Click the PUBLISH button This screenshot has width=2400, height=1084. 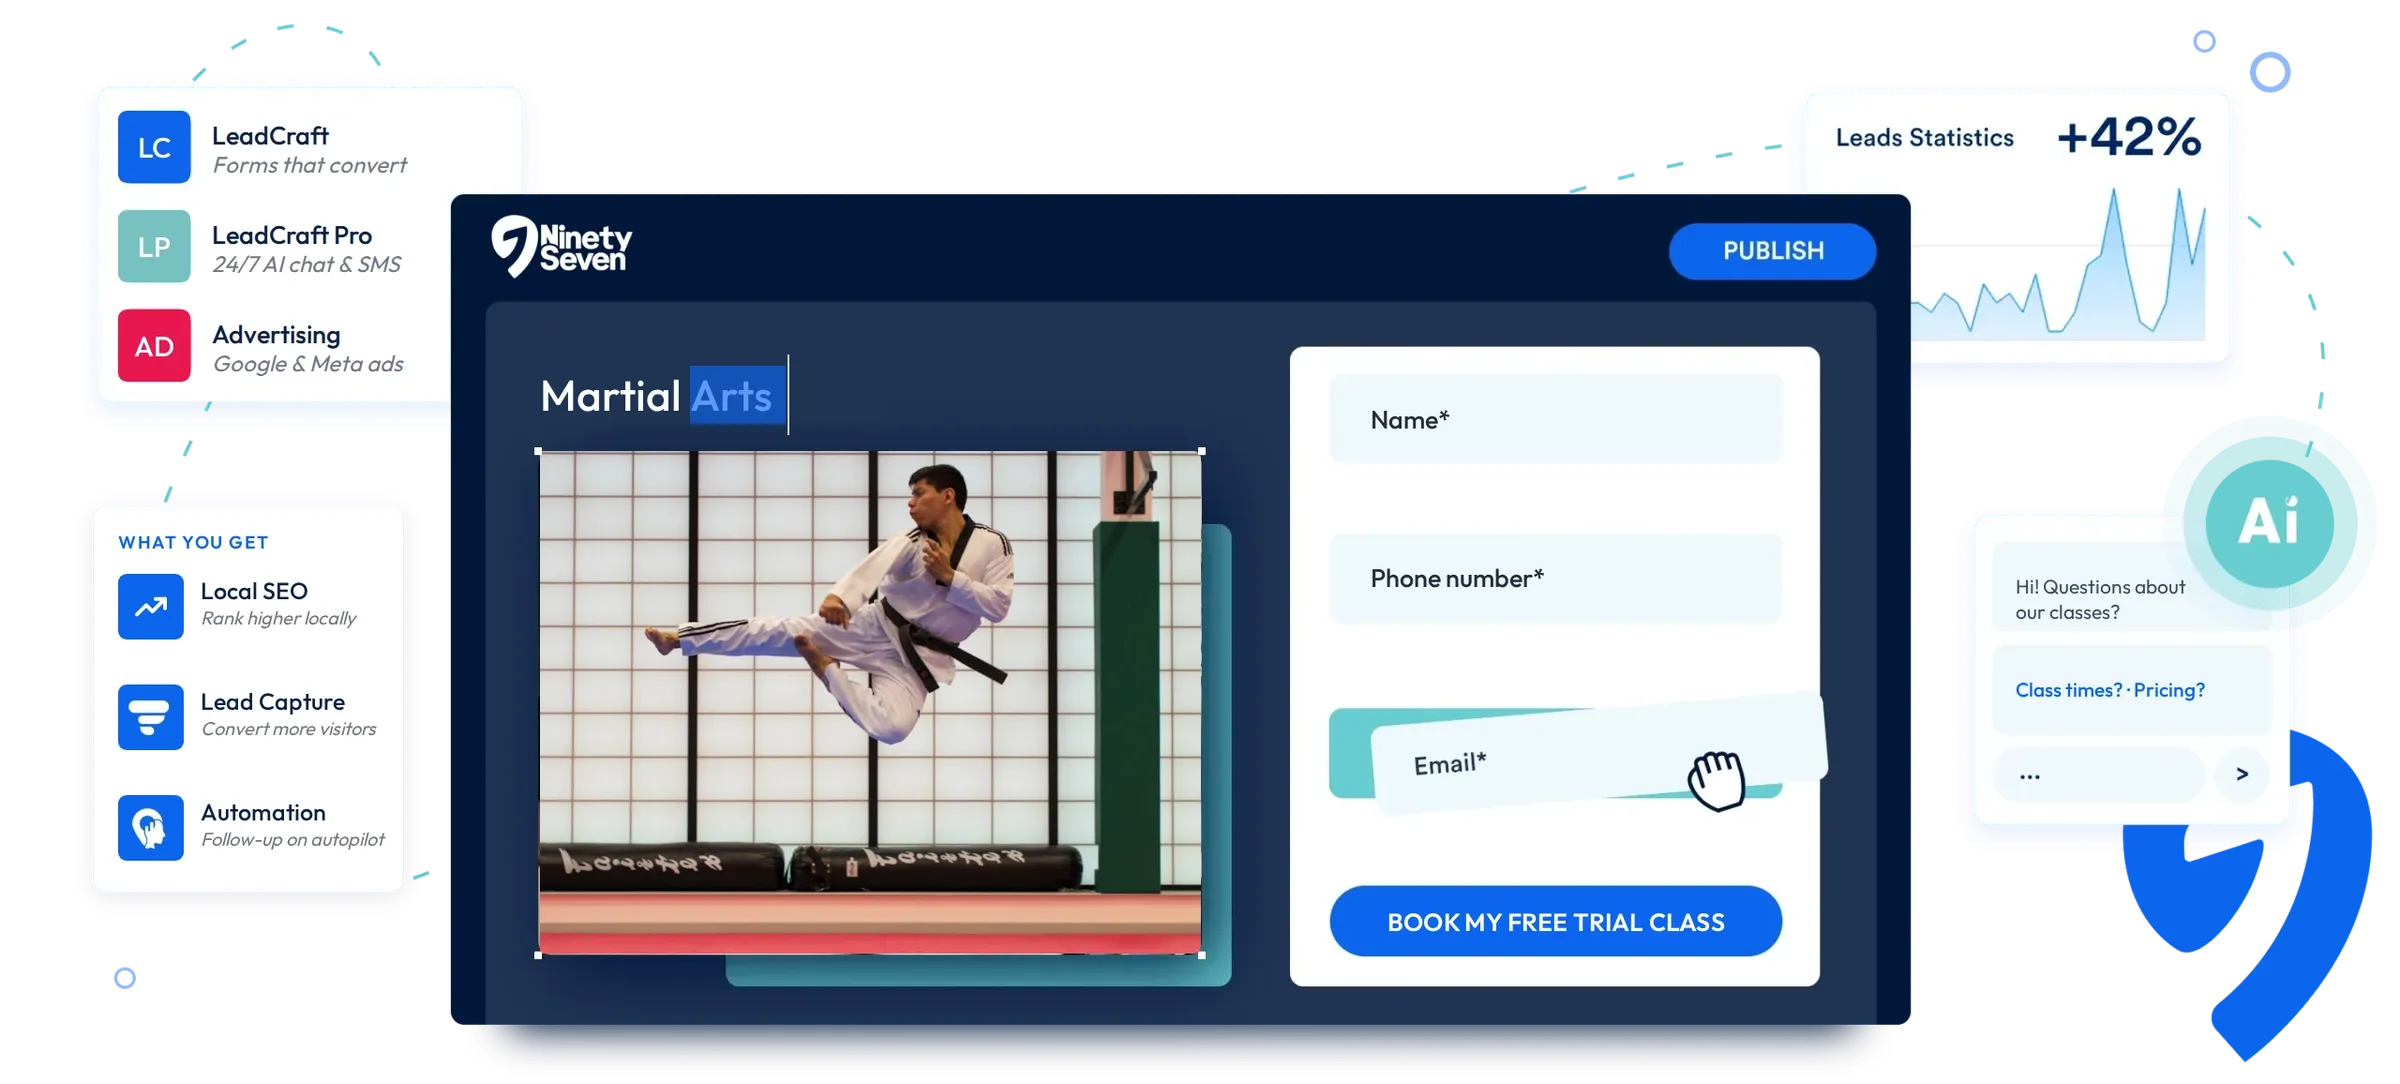click(1772, 251)
